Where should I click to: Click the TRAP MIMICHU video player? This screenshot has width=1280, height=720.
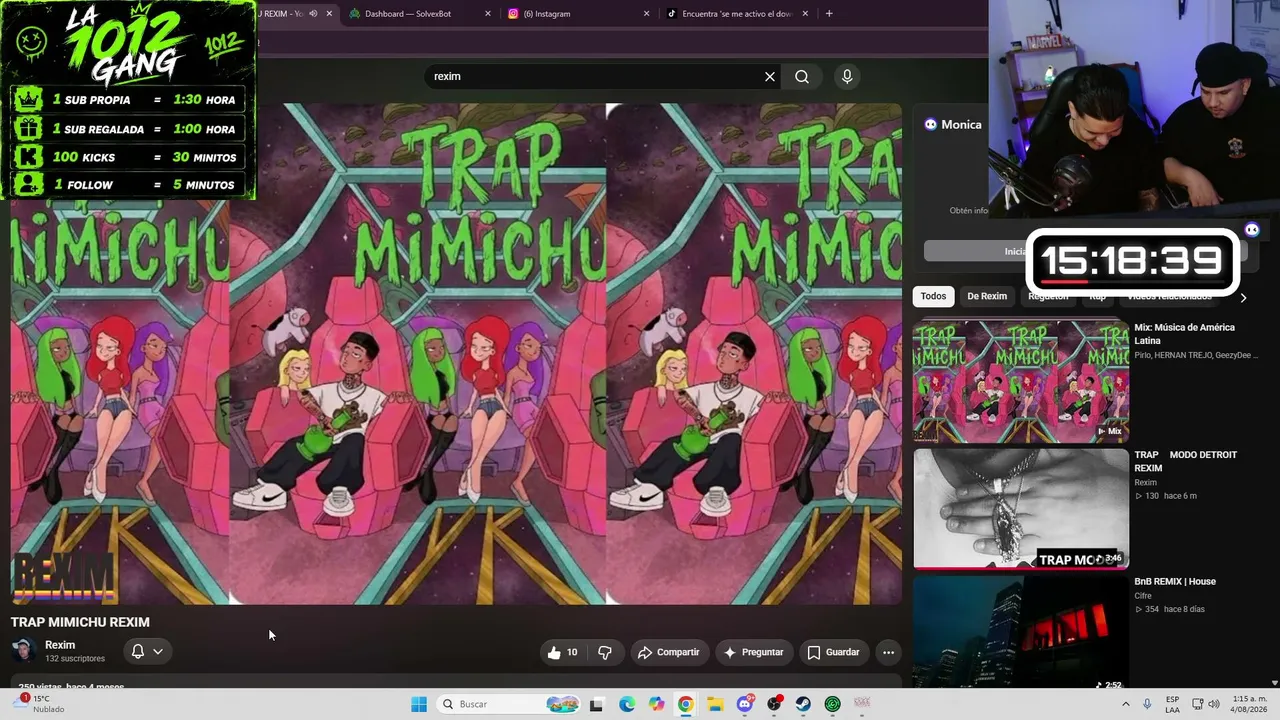point(456,354)
